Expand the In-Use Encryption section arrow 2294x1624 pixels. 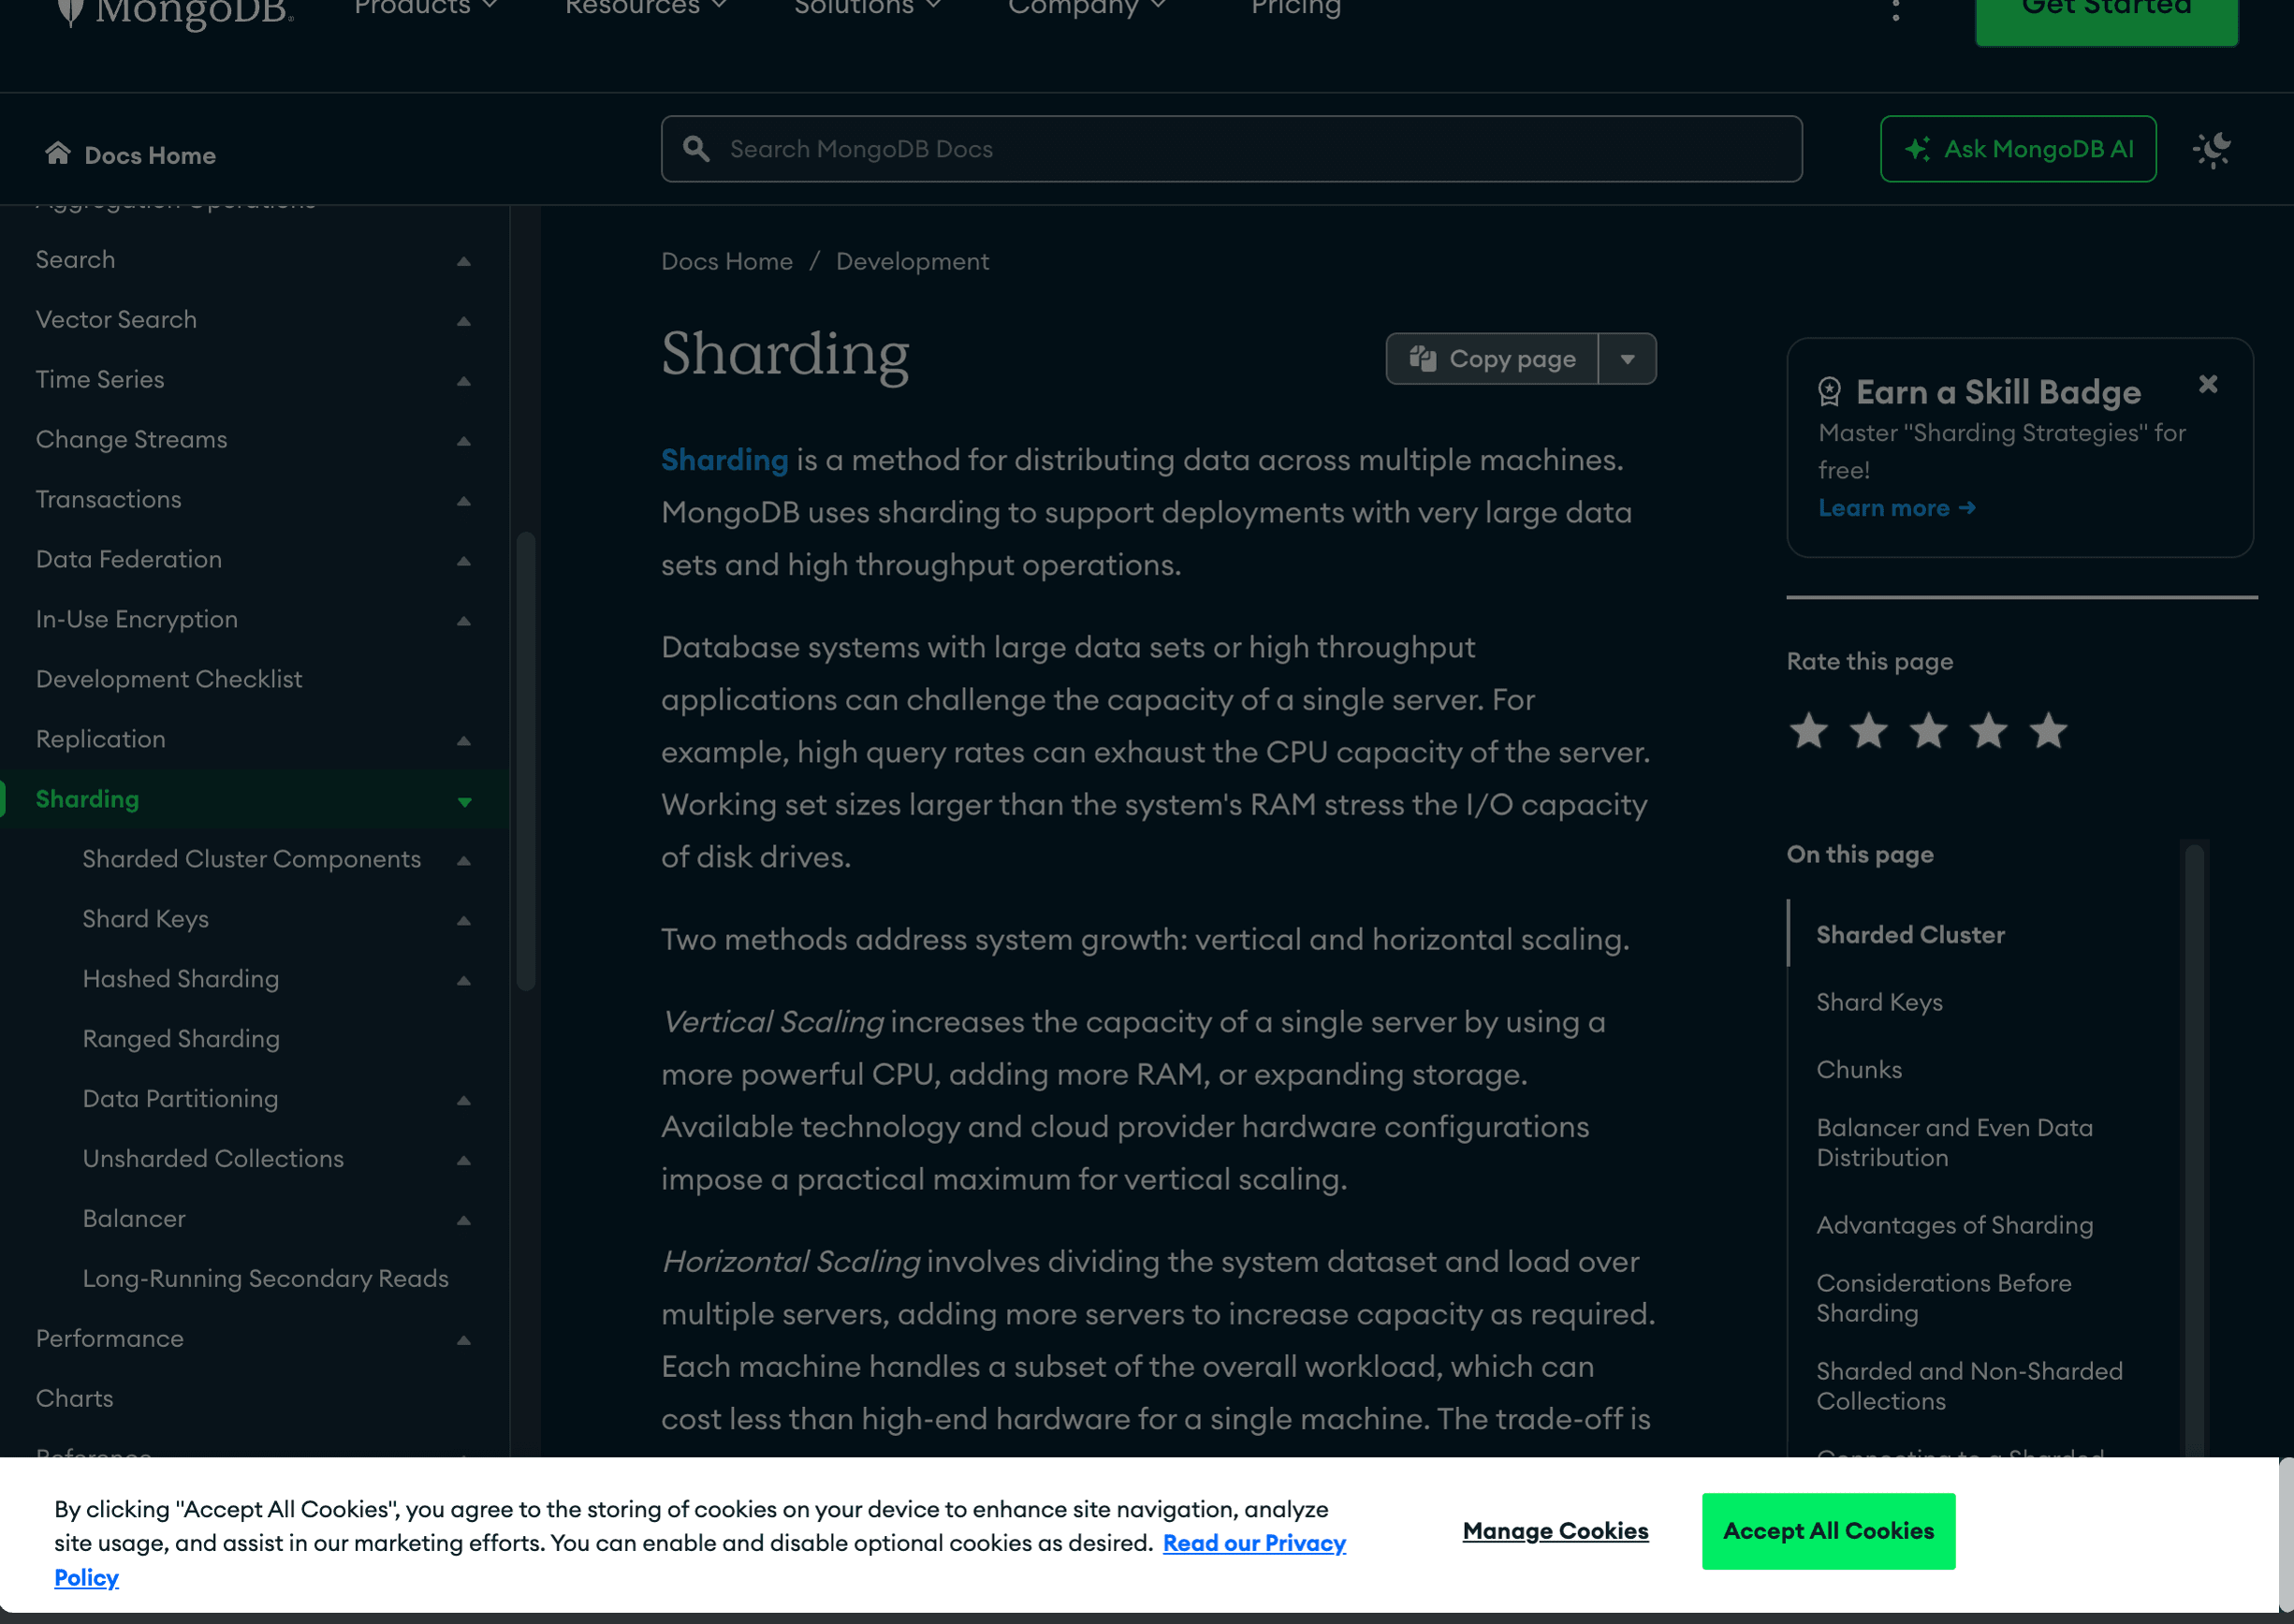[464, 621]
